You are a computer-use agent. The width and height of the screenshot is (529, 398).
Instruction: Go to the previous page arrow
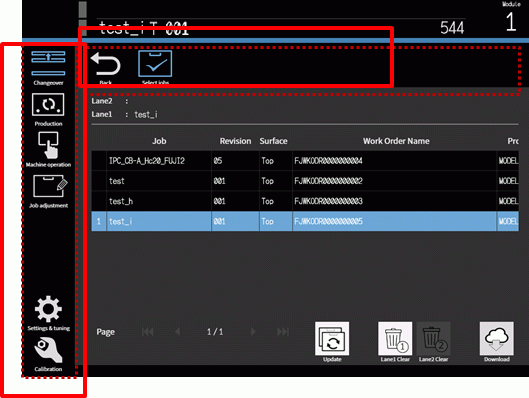click(178, 332)
